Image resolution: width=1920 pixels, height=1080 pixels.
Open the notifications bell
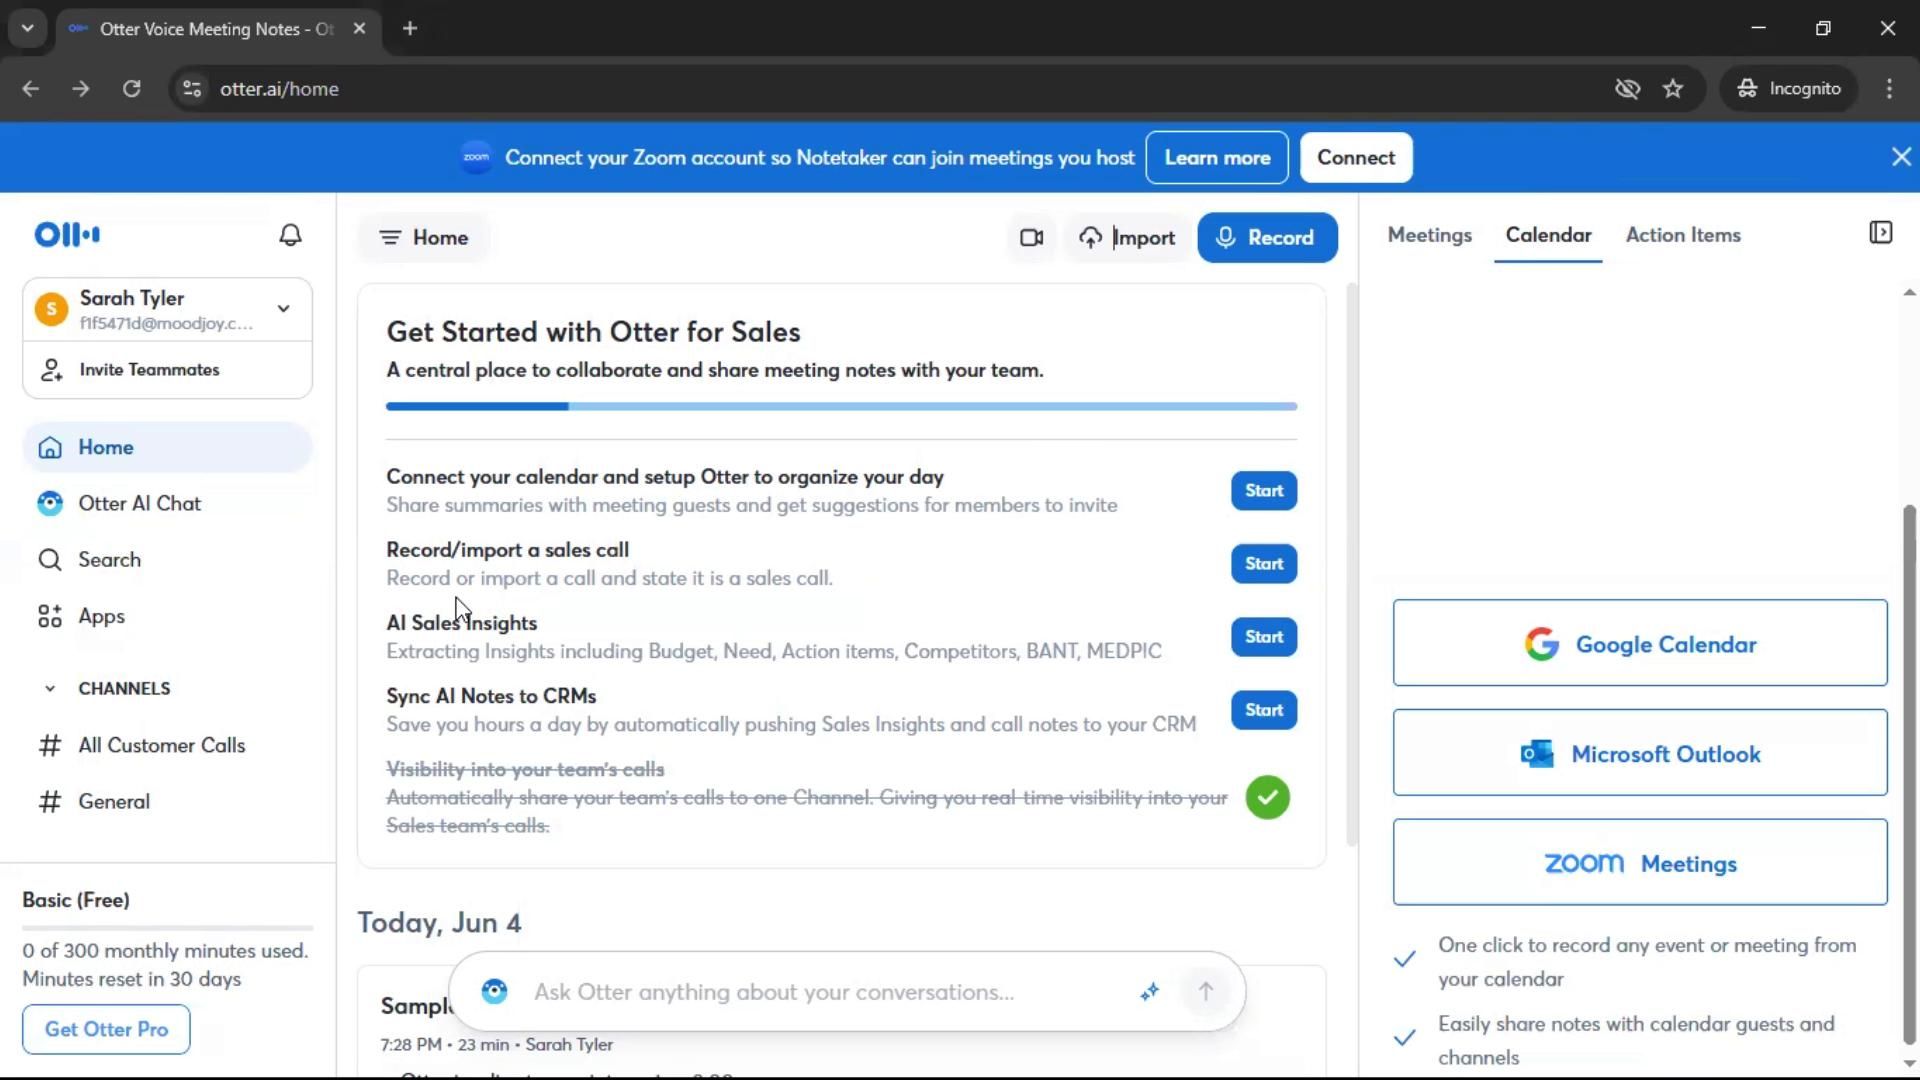click(290, 235)
